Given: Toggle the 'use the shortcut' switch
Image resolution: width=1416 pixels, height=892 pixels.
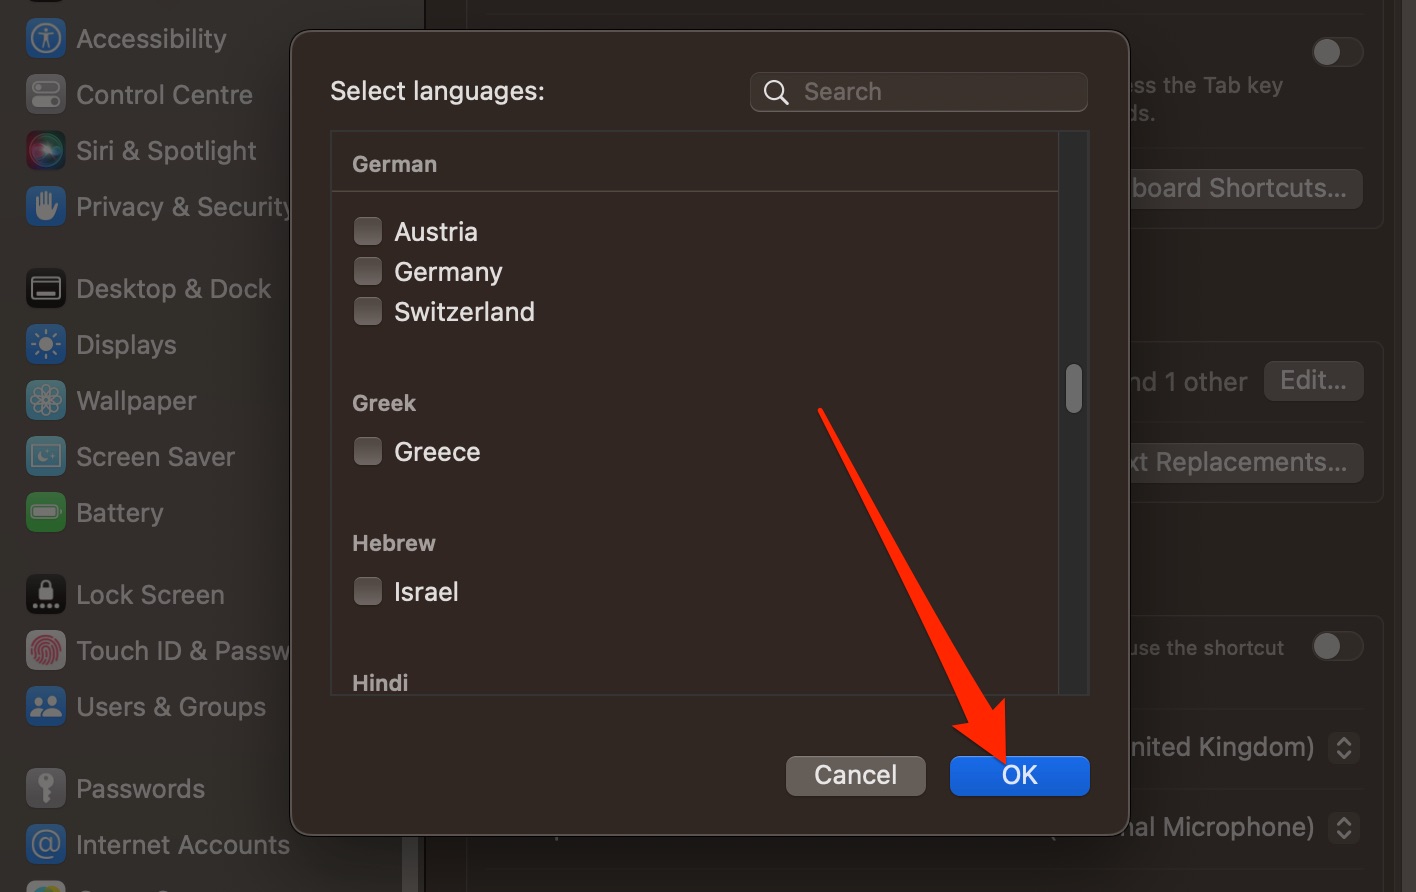Looking at the screenshot, I should point(1337,646).
